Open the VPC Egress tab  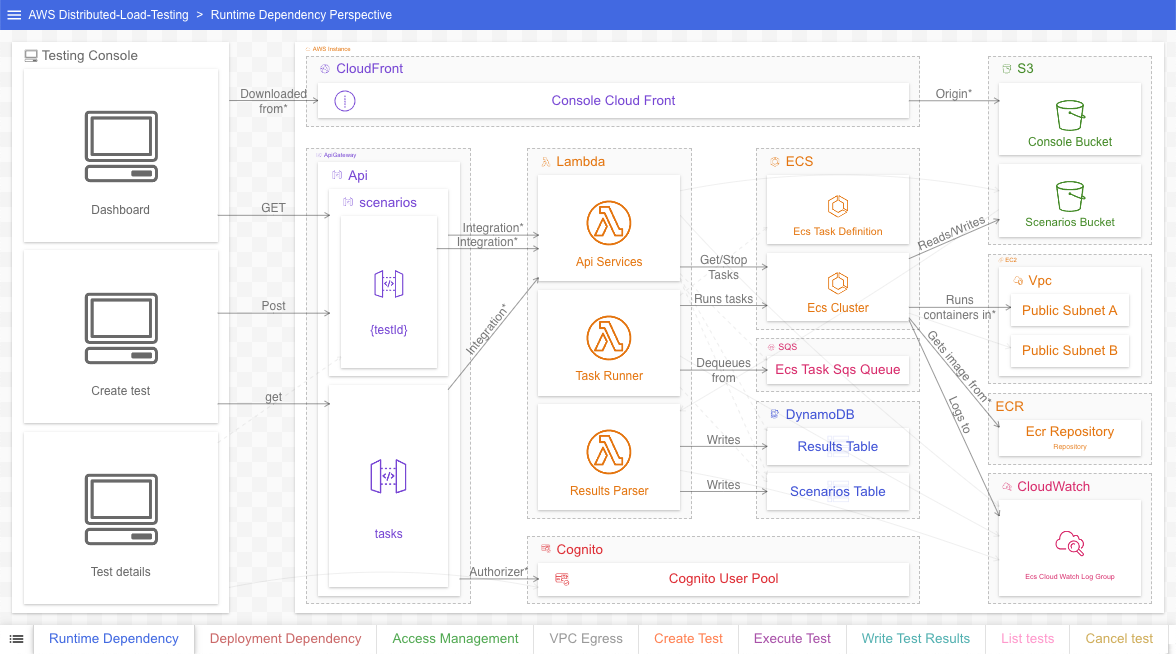pyautogui.click(x=586, y=639)
